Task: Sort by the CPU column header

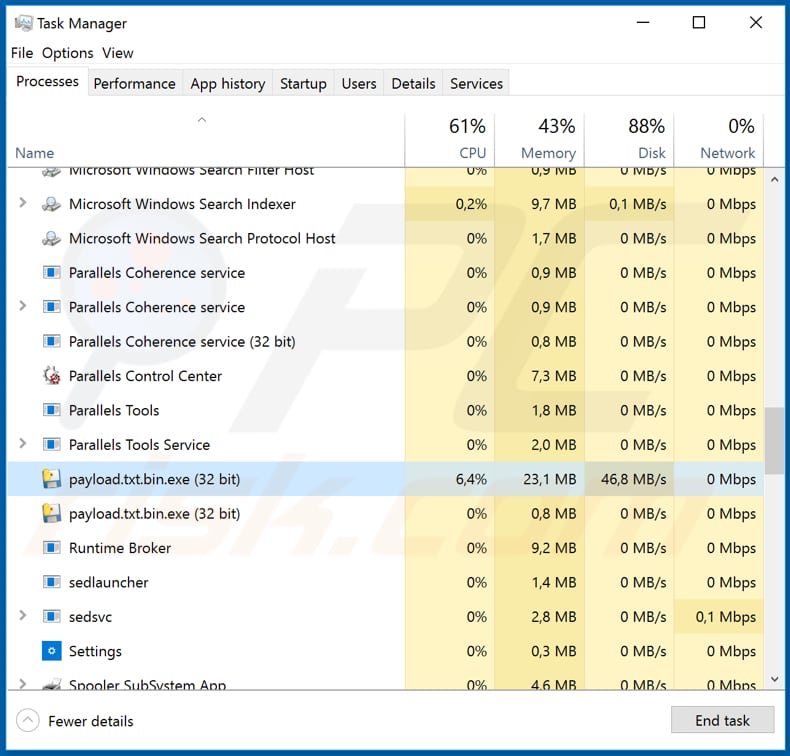Action: point(450,140)
